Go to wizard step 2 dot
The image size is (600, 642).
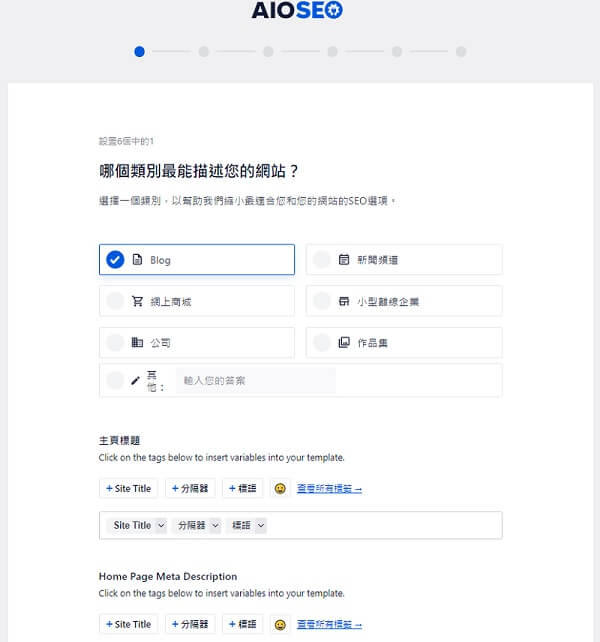pyautogui.click(x=204, y=52)
